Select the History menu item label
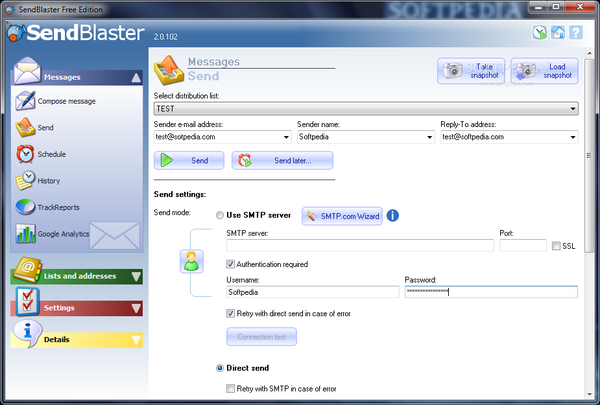The image size is (600, 405). pyautogui.click(x=49, y=181)
